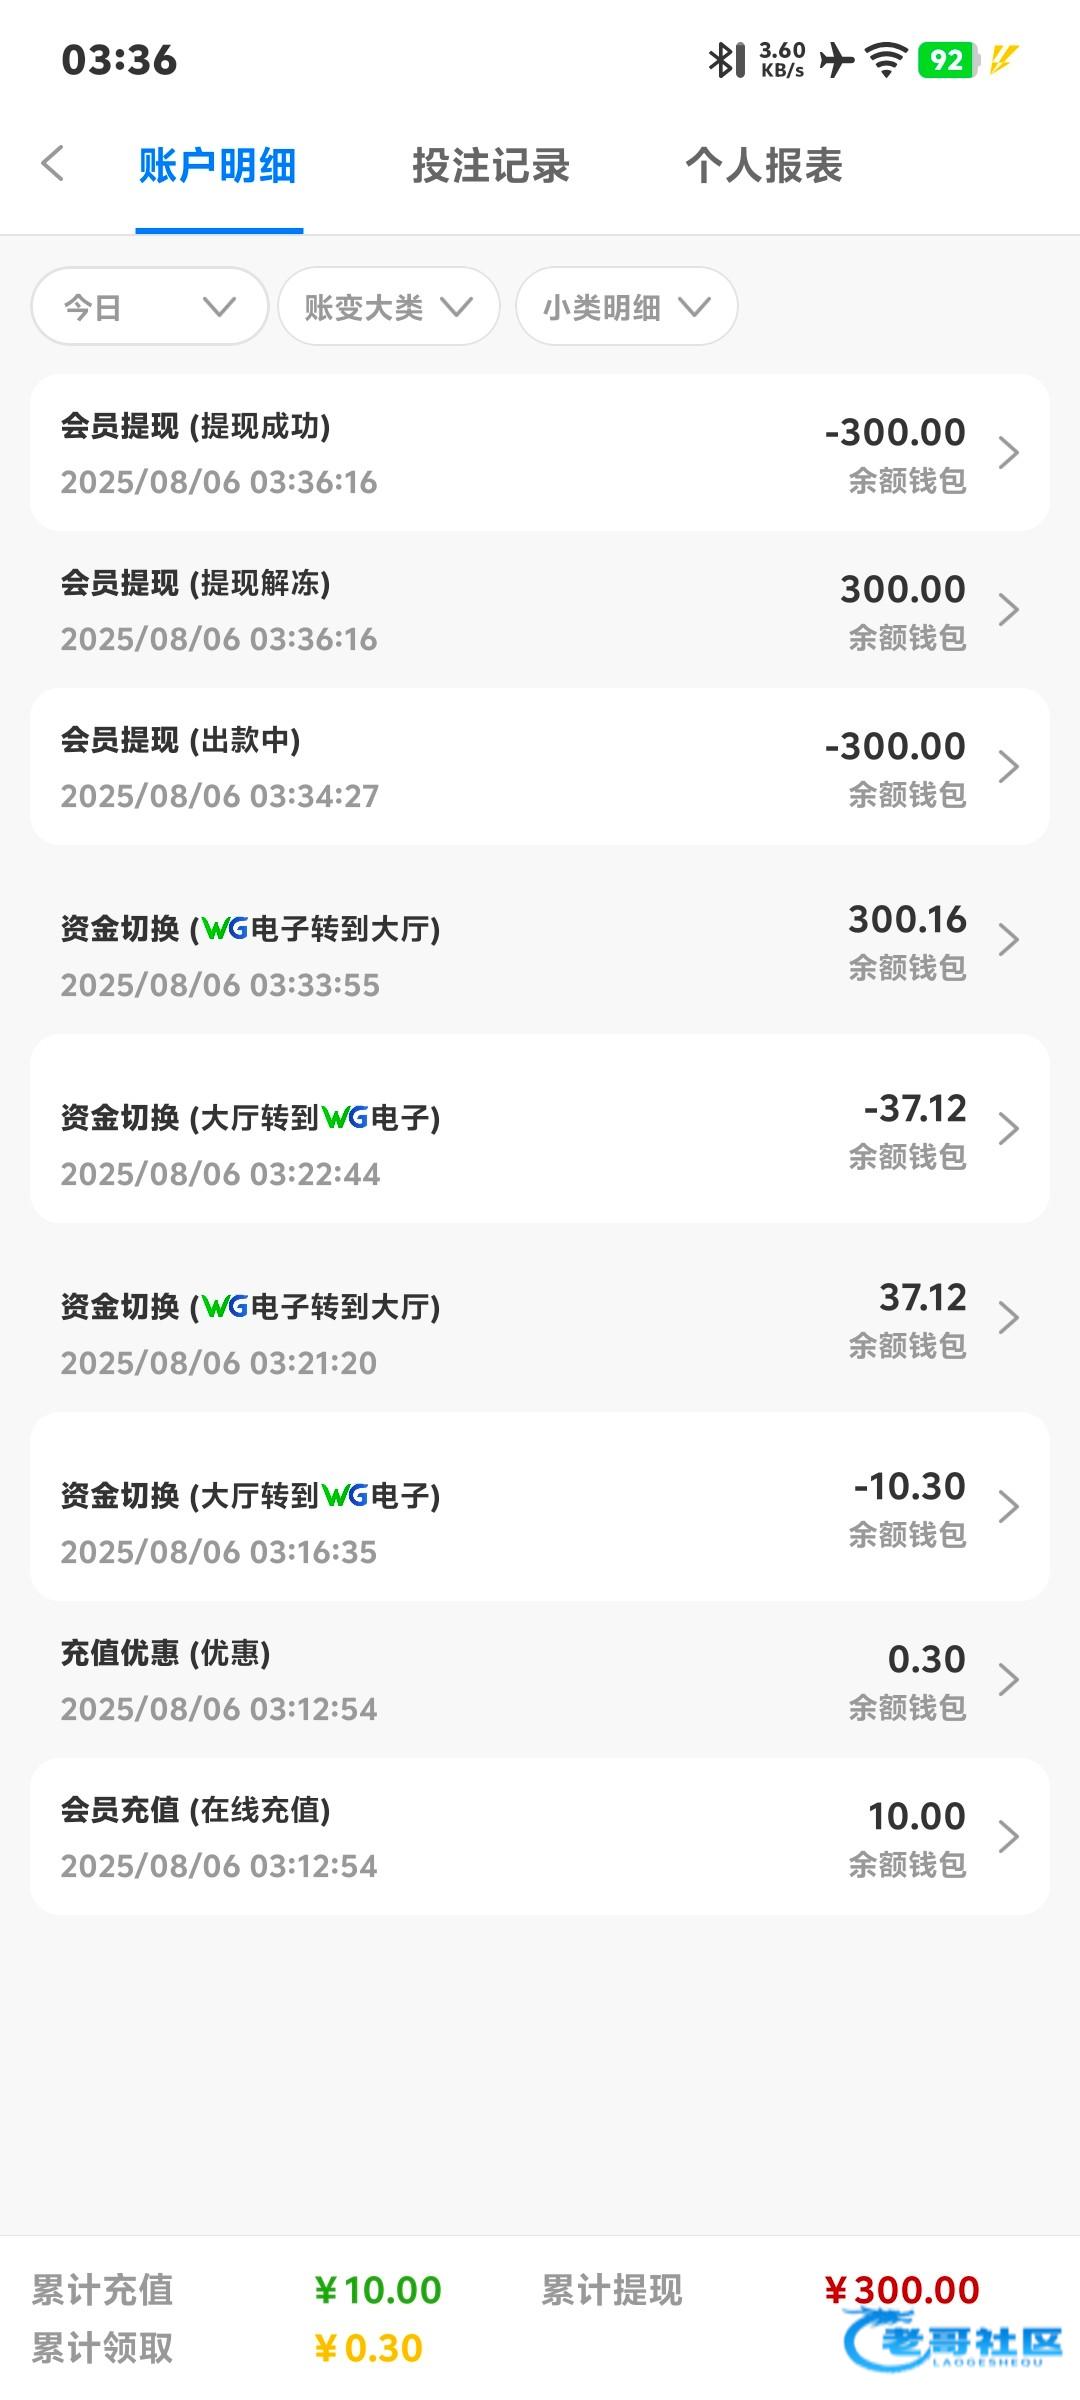1080x2400 pixels.
Task: Tap the battery level indicator
Action: (x=947, y=60)
